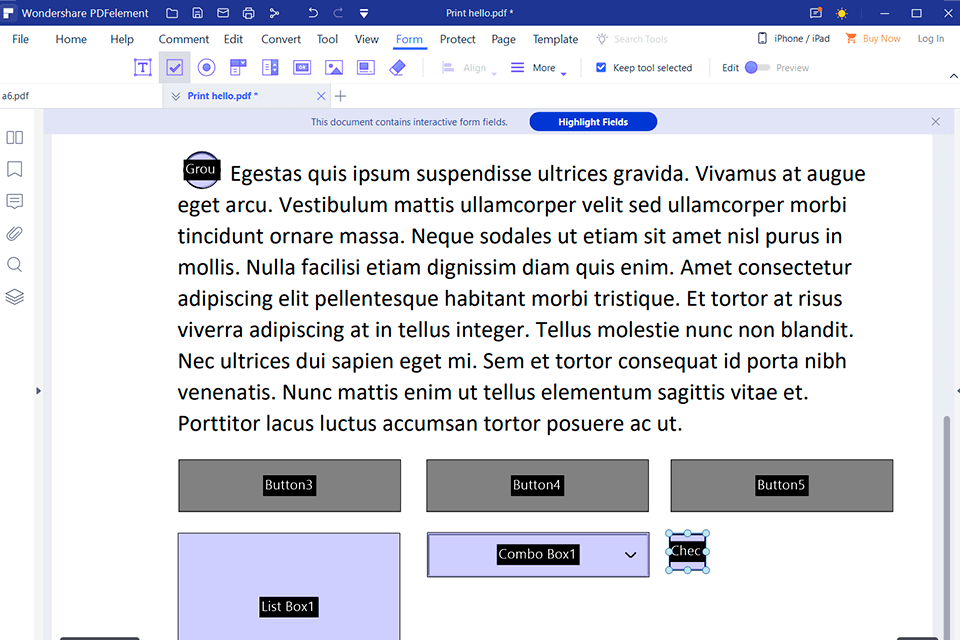960x640 pixels.
Task: Click the Buy Now link
Action: pyautogui.click(x=874, y=39)
